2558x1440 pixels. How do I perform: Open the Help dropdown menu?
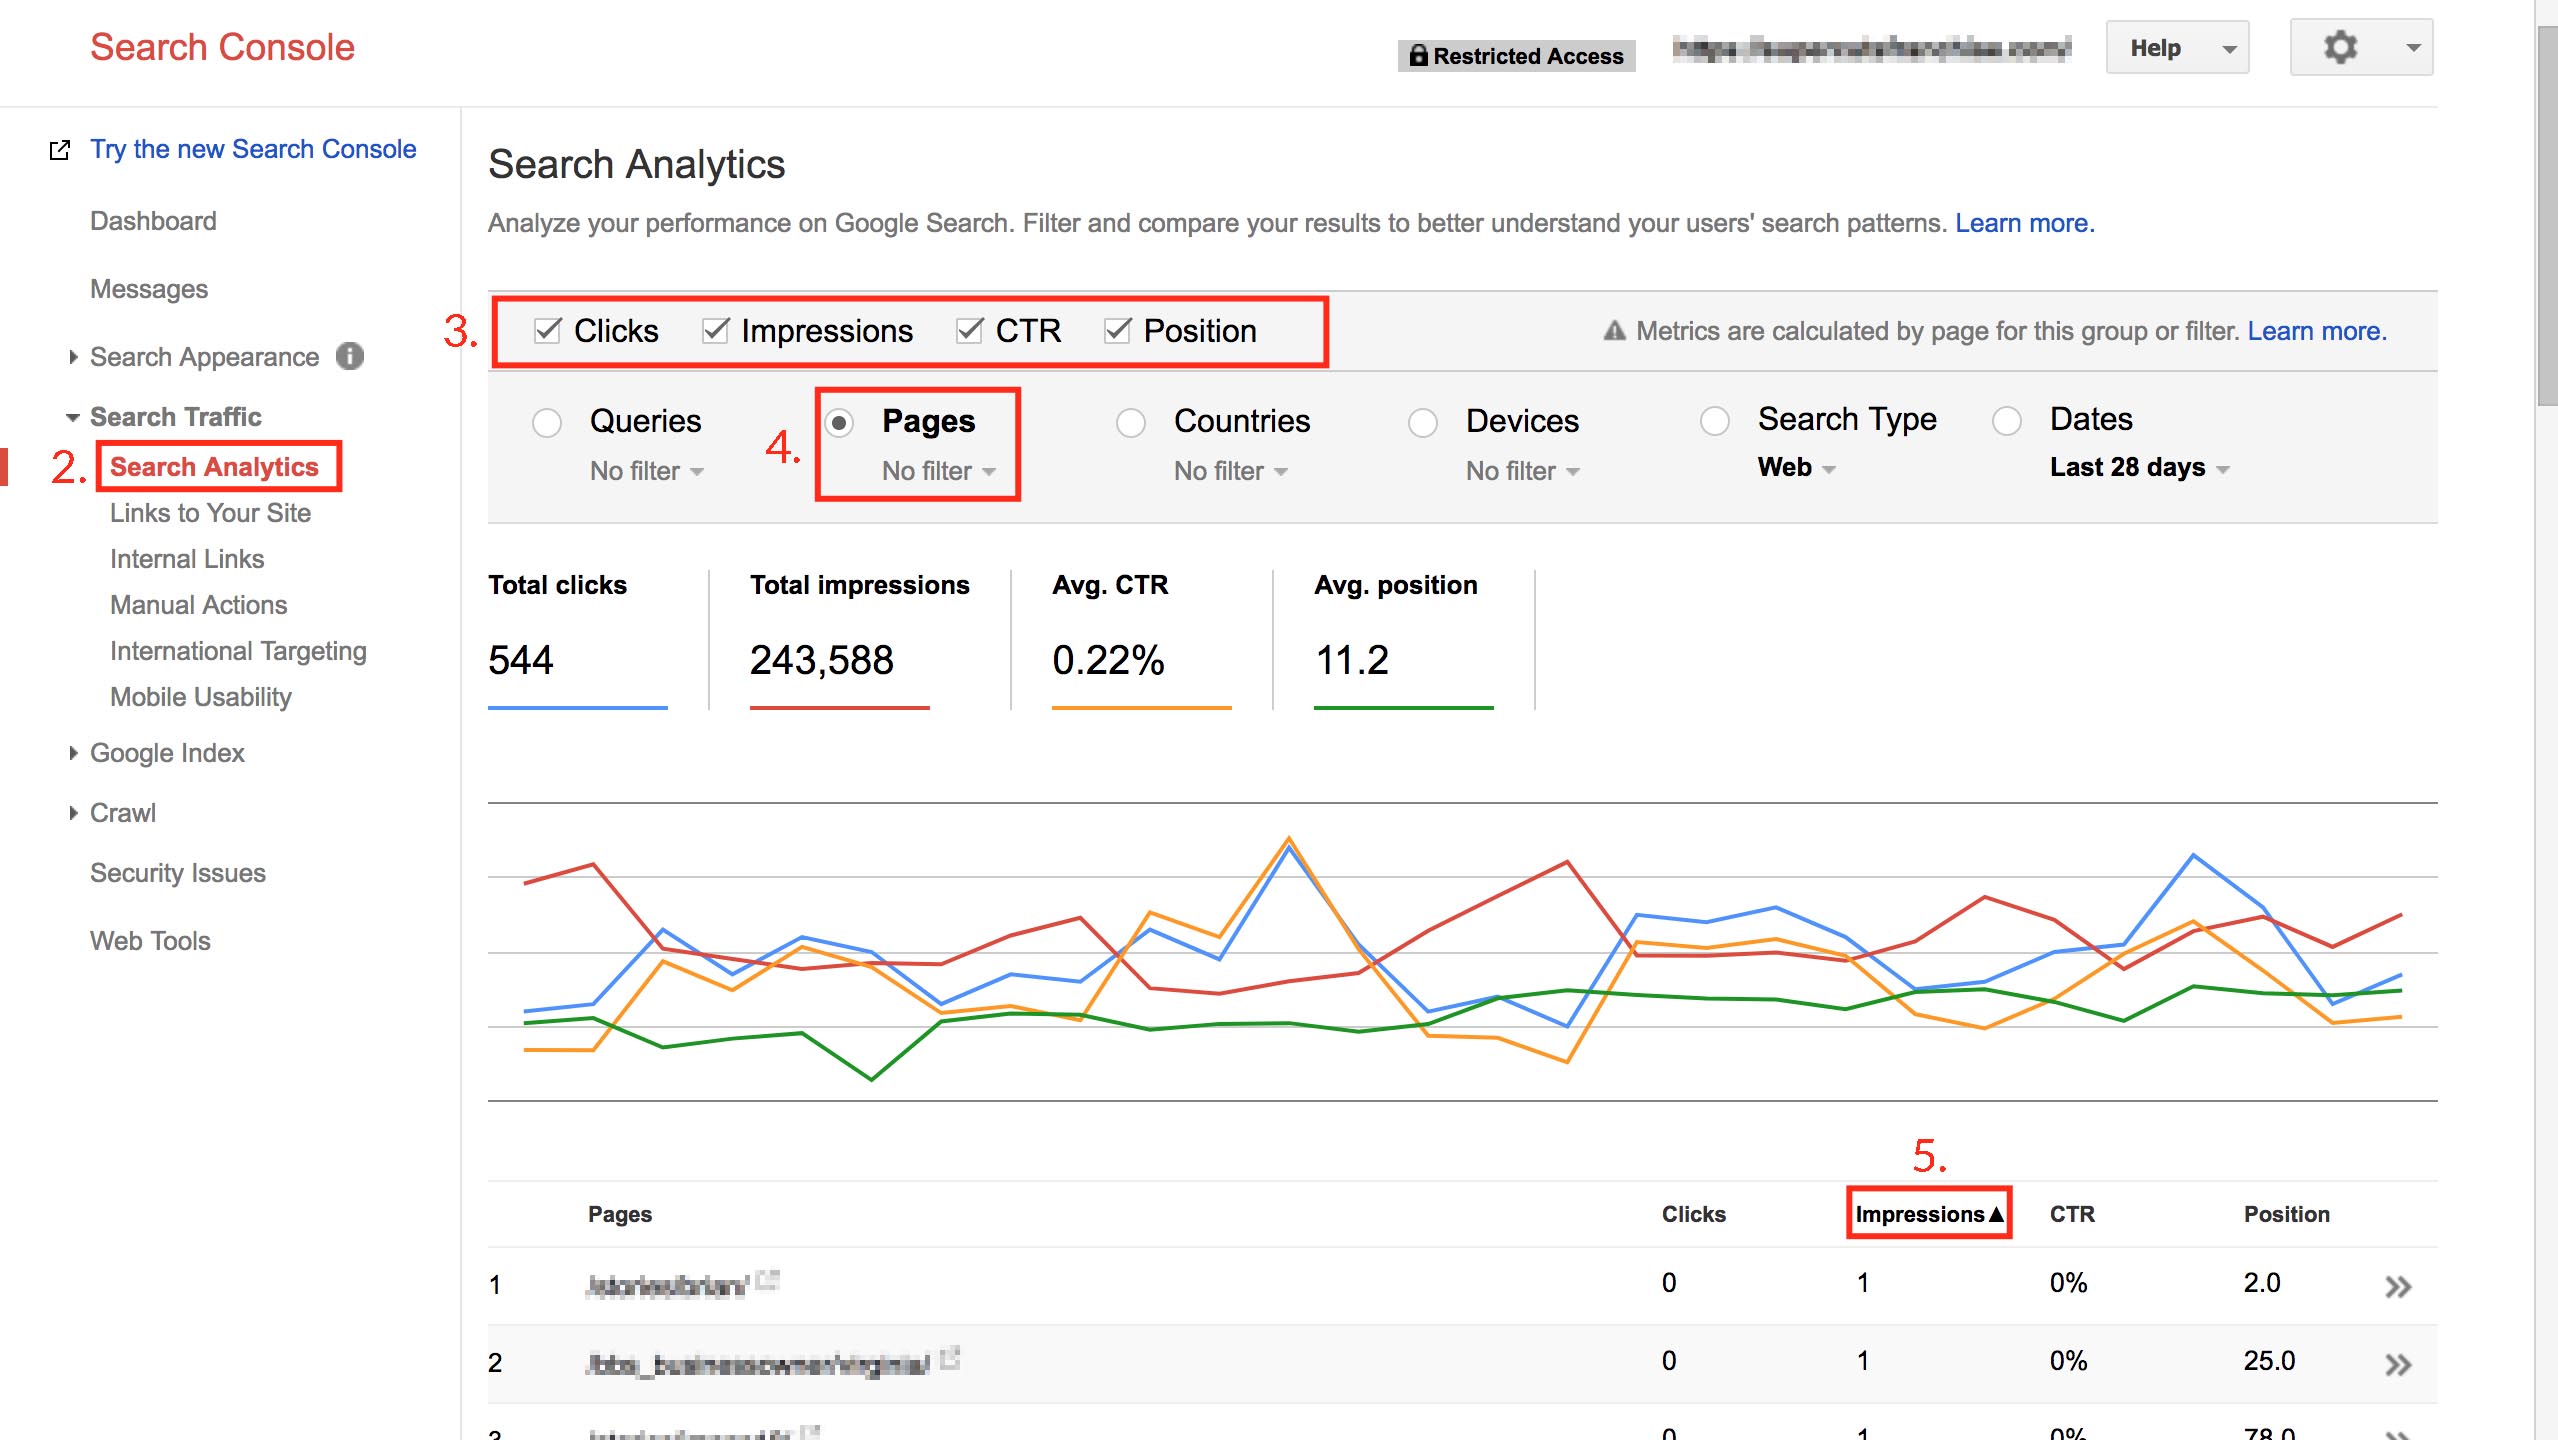2178,47
